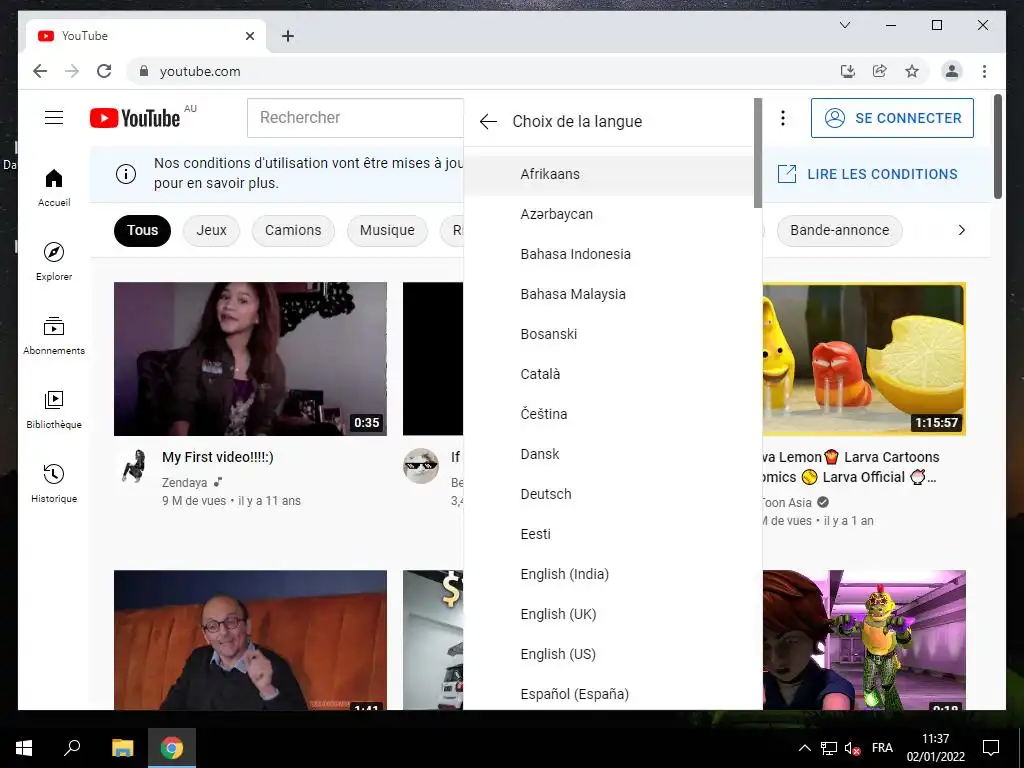Open the tab search chevron in Chrome
Screen dimensions: 1024x768
coord(844,25)
